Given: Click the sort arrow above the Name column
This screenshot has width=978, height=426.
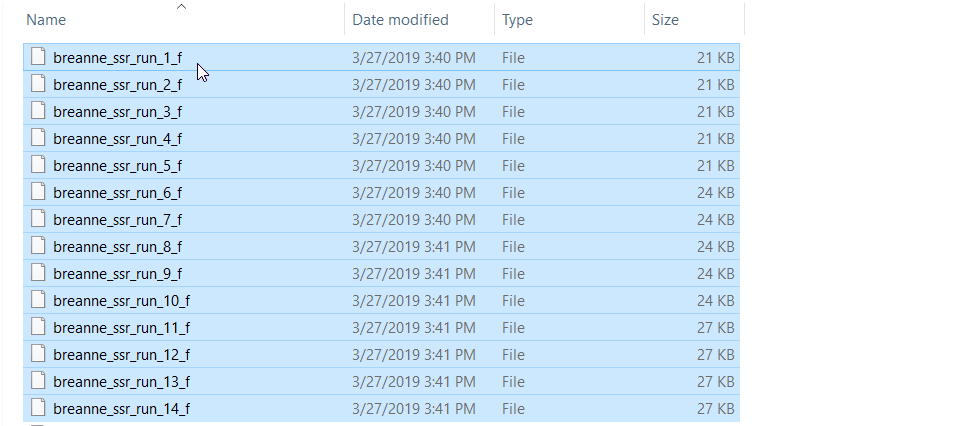Looking at the screenshot, I should coord(182,7).
